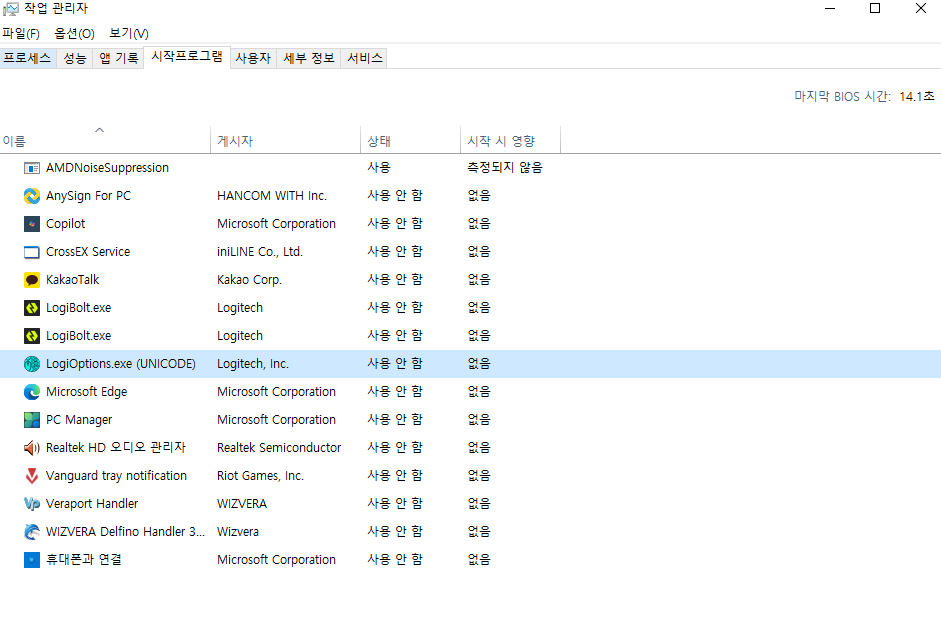Select the Microsoft Edge entry name
941x633 pixels.
[86, 392]
